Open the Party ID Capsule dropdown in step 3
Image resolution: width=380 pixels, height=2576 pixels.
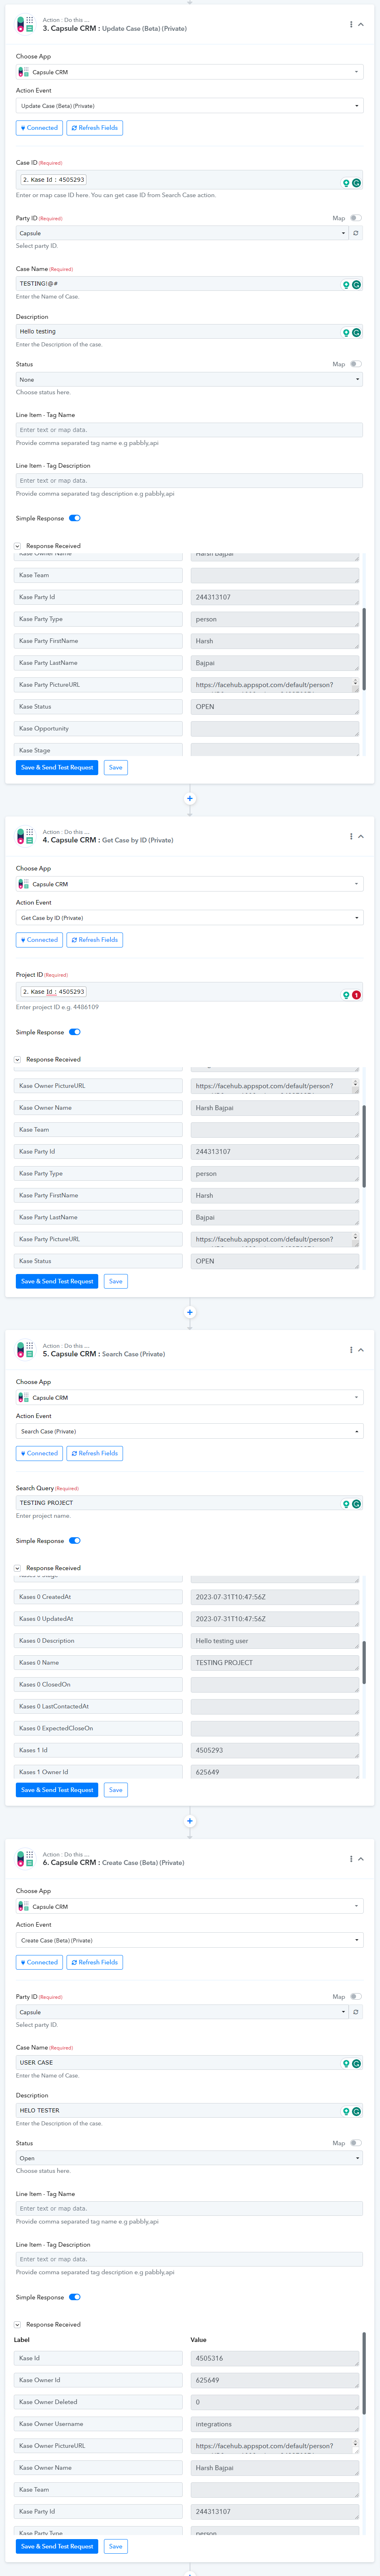(x=182, y=233)
